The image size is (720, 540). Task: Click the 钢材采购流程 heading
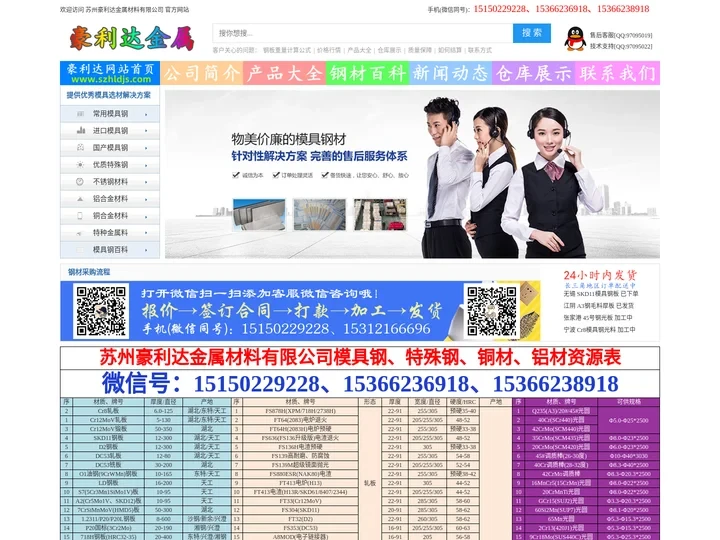pyautogui.click(x=89, y=272)
